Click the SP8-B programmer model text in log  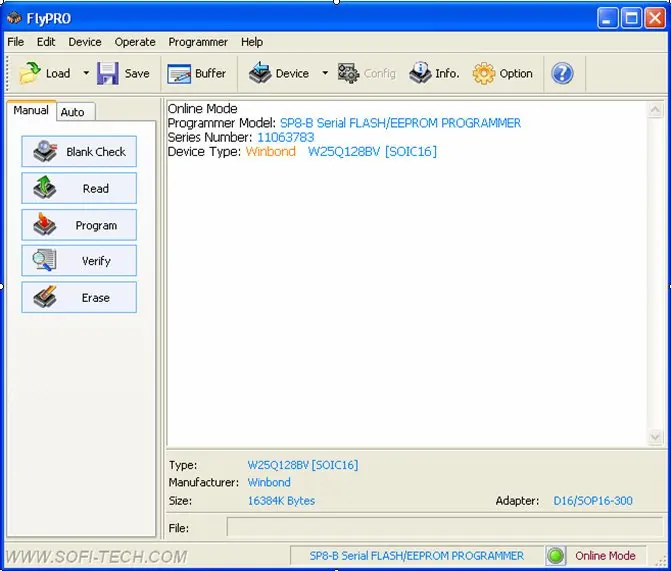coord(400,123)
